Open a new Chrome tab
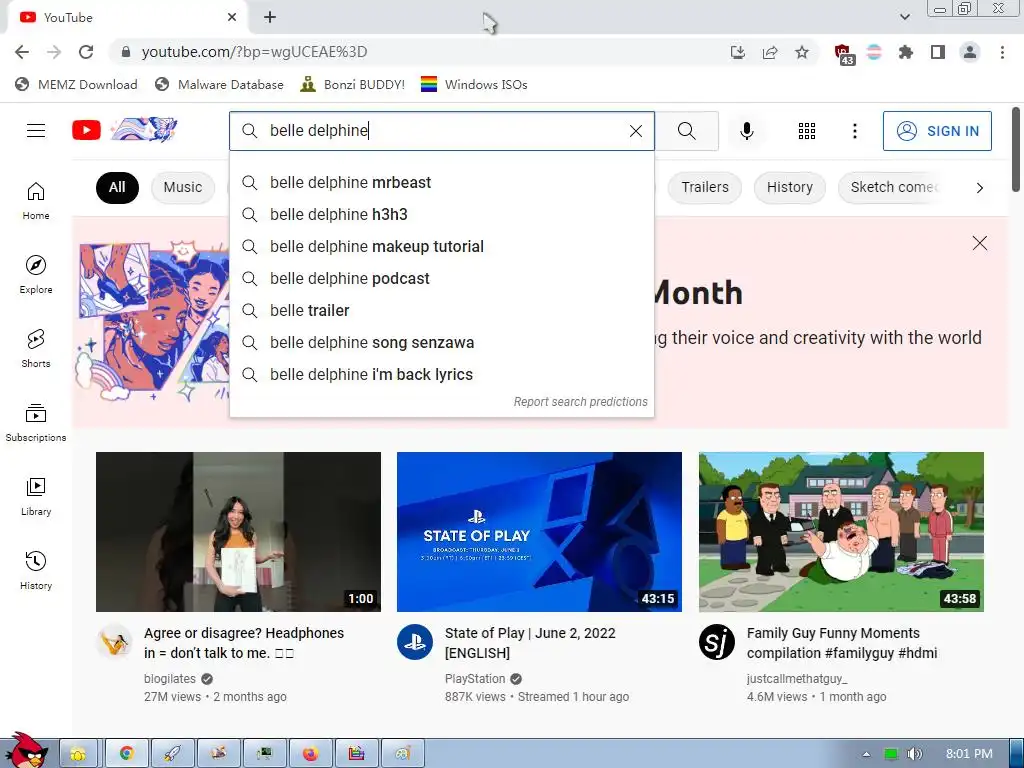This screenshot has height=768, width=1024. [270, 18]
